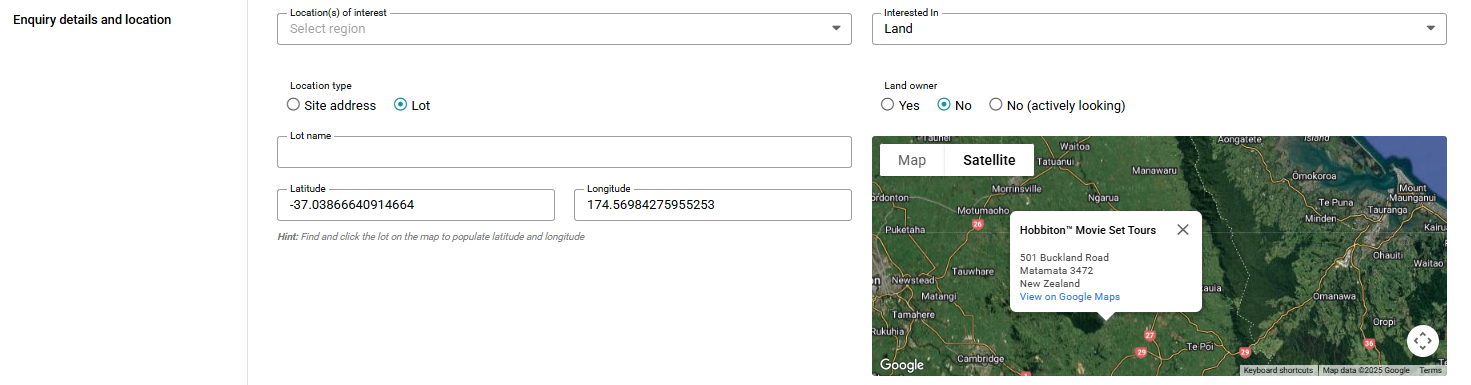Click the highway 27 shield on the map
Screen dimensions: 1471x385
[x=1150, y=335]
